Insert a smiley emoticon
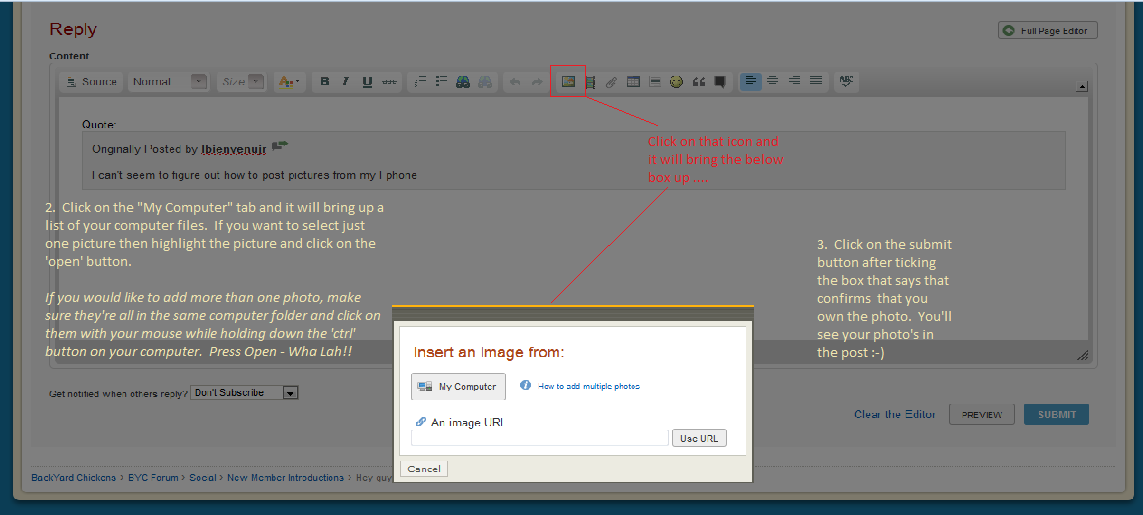The height and width of the screenshot is (515, 1143). [x=677, y=82]
